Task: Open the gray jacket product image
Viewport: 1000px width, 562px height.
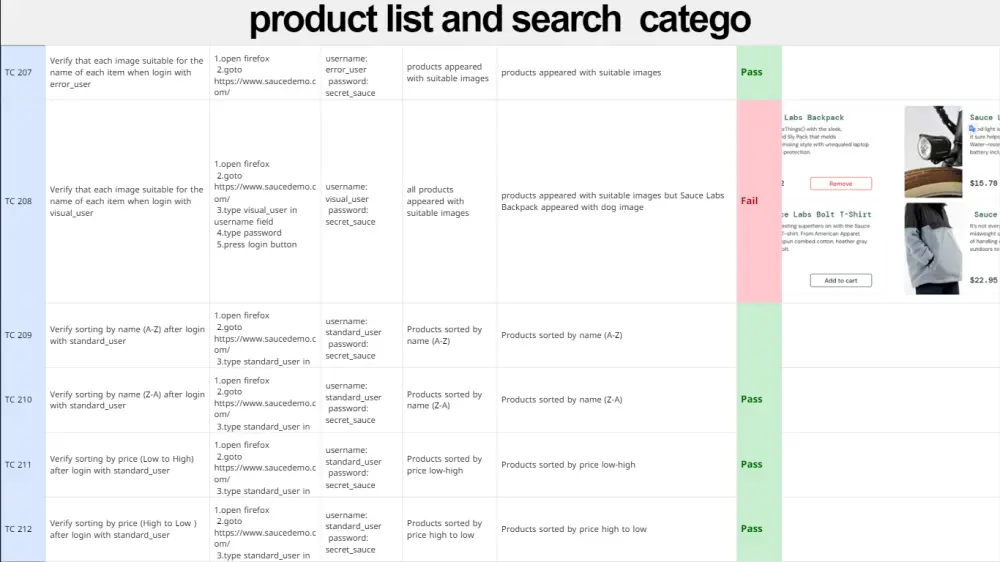Action: point(933,248)
